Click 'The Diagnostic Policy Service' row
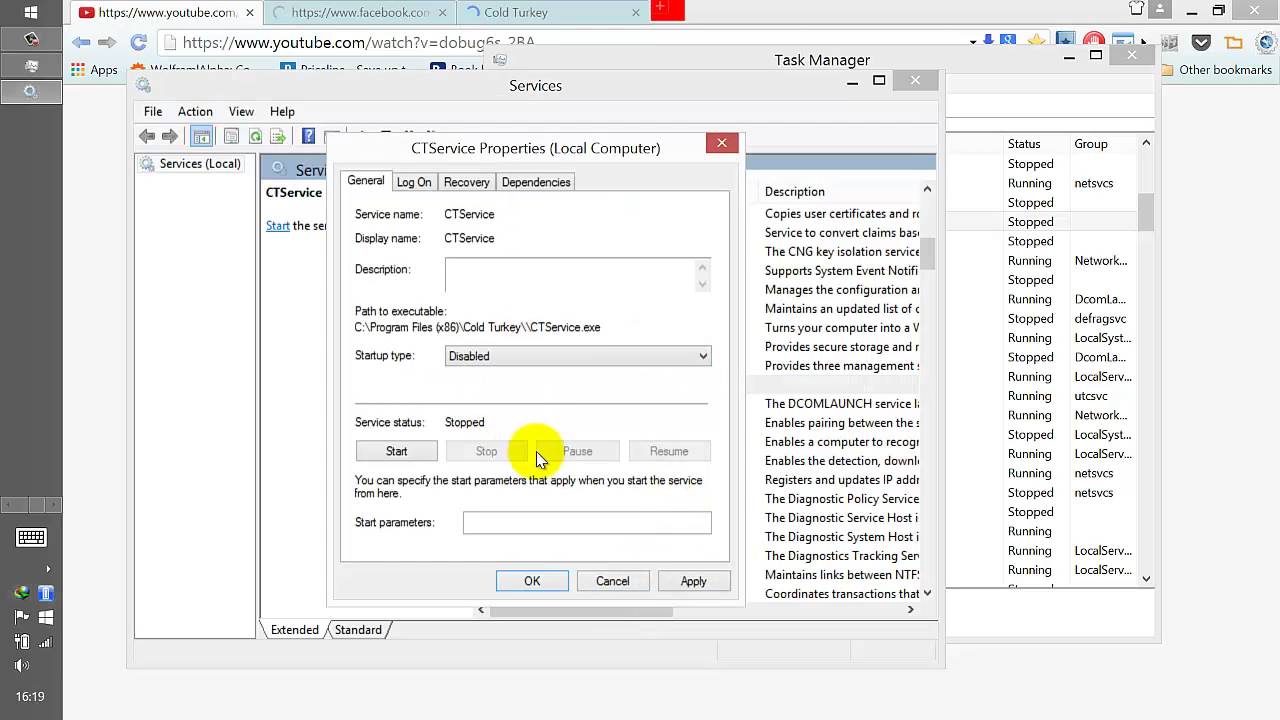This screenshot has height=720, width=1280. 842,499
